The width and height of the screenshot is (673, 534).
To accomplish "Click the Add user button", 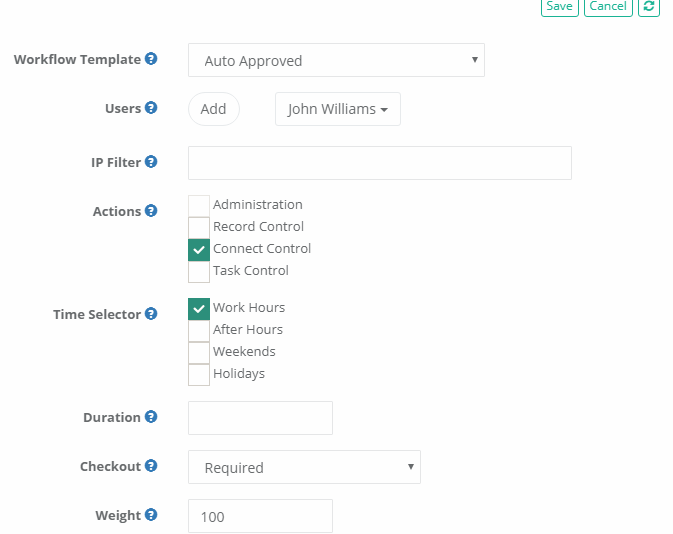I will point(213,110).
